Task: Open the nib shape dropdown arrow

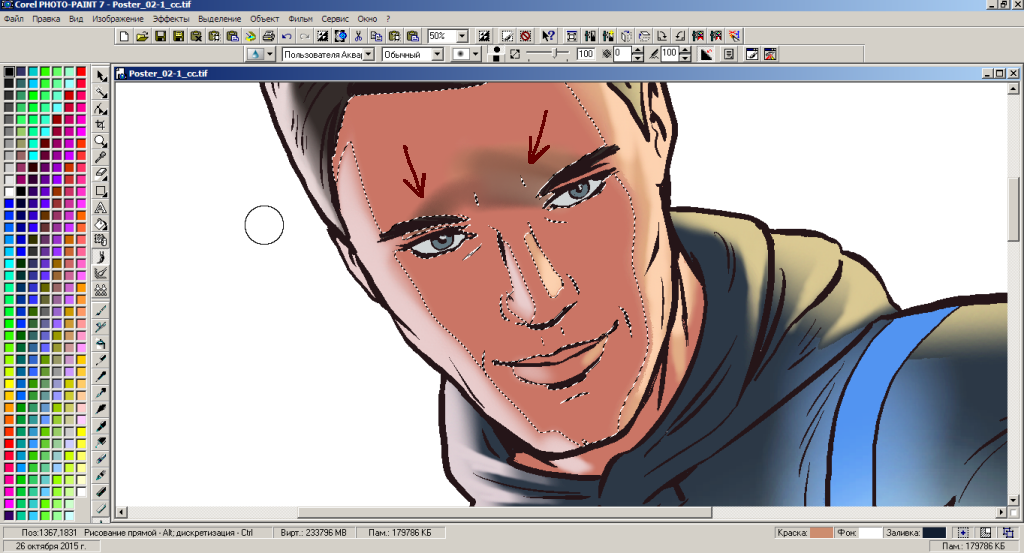Action: pos(475,54)
